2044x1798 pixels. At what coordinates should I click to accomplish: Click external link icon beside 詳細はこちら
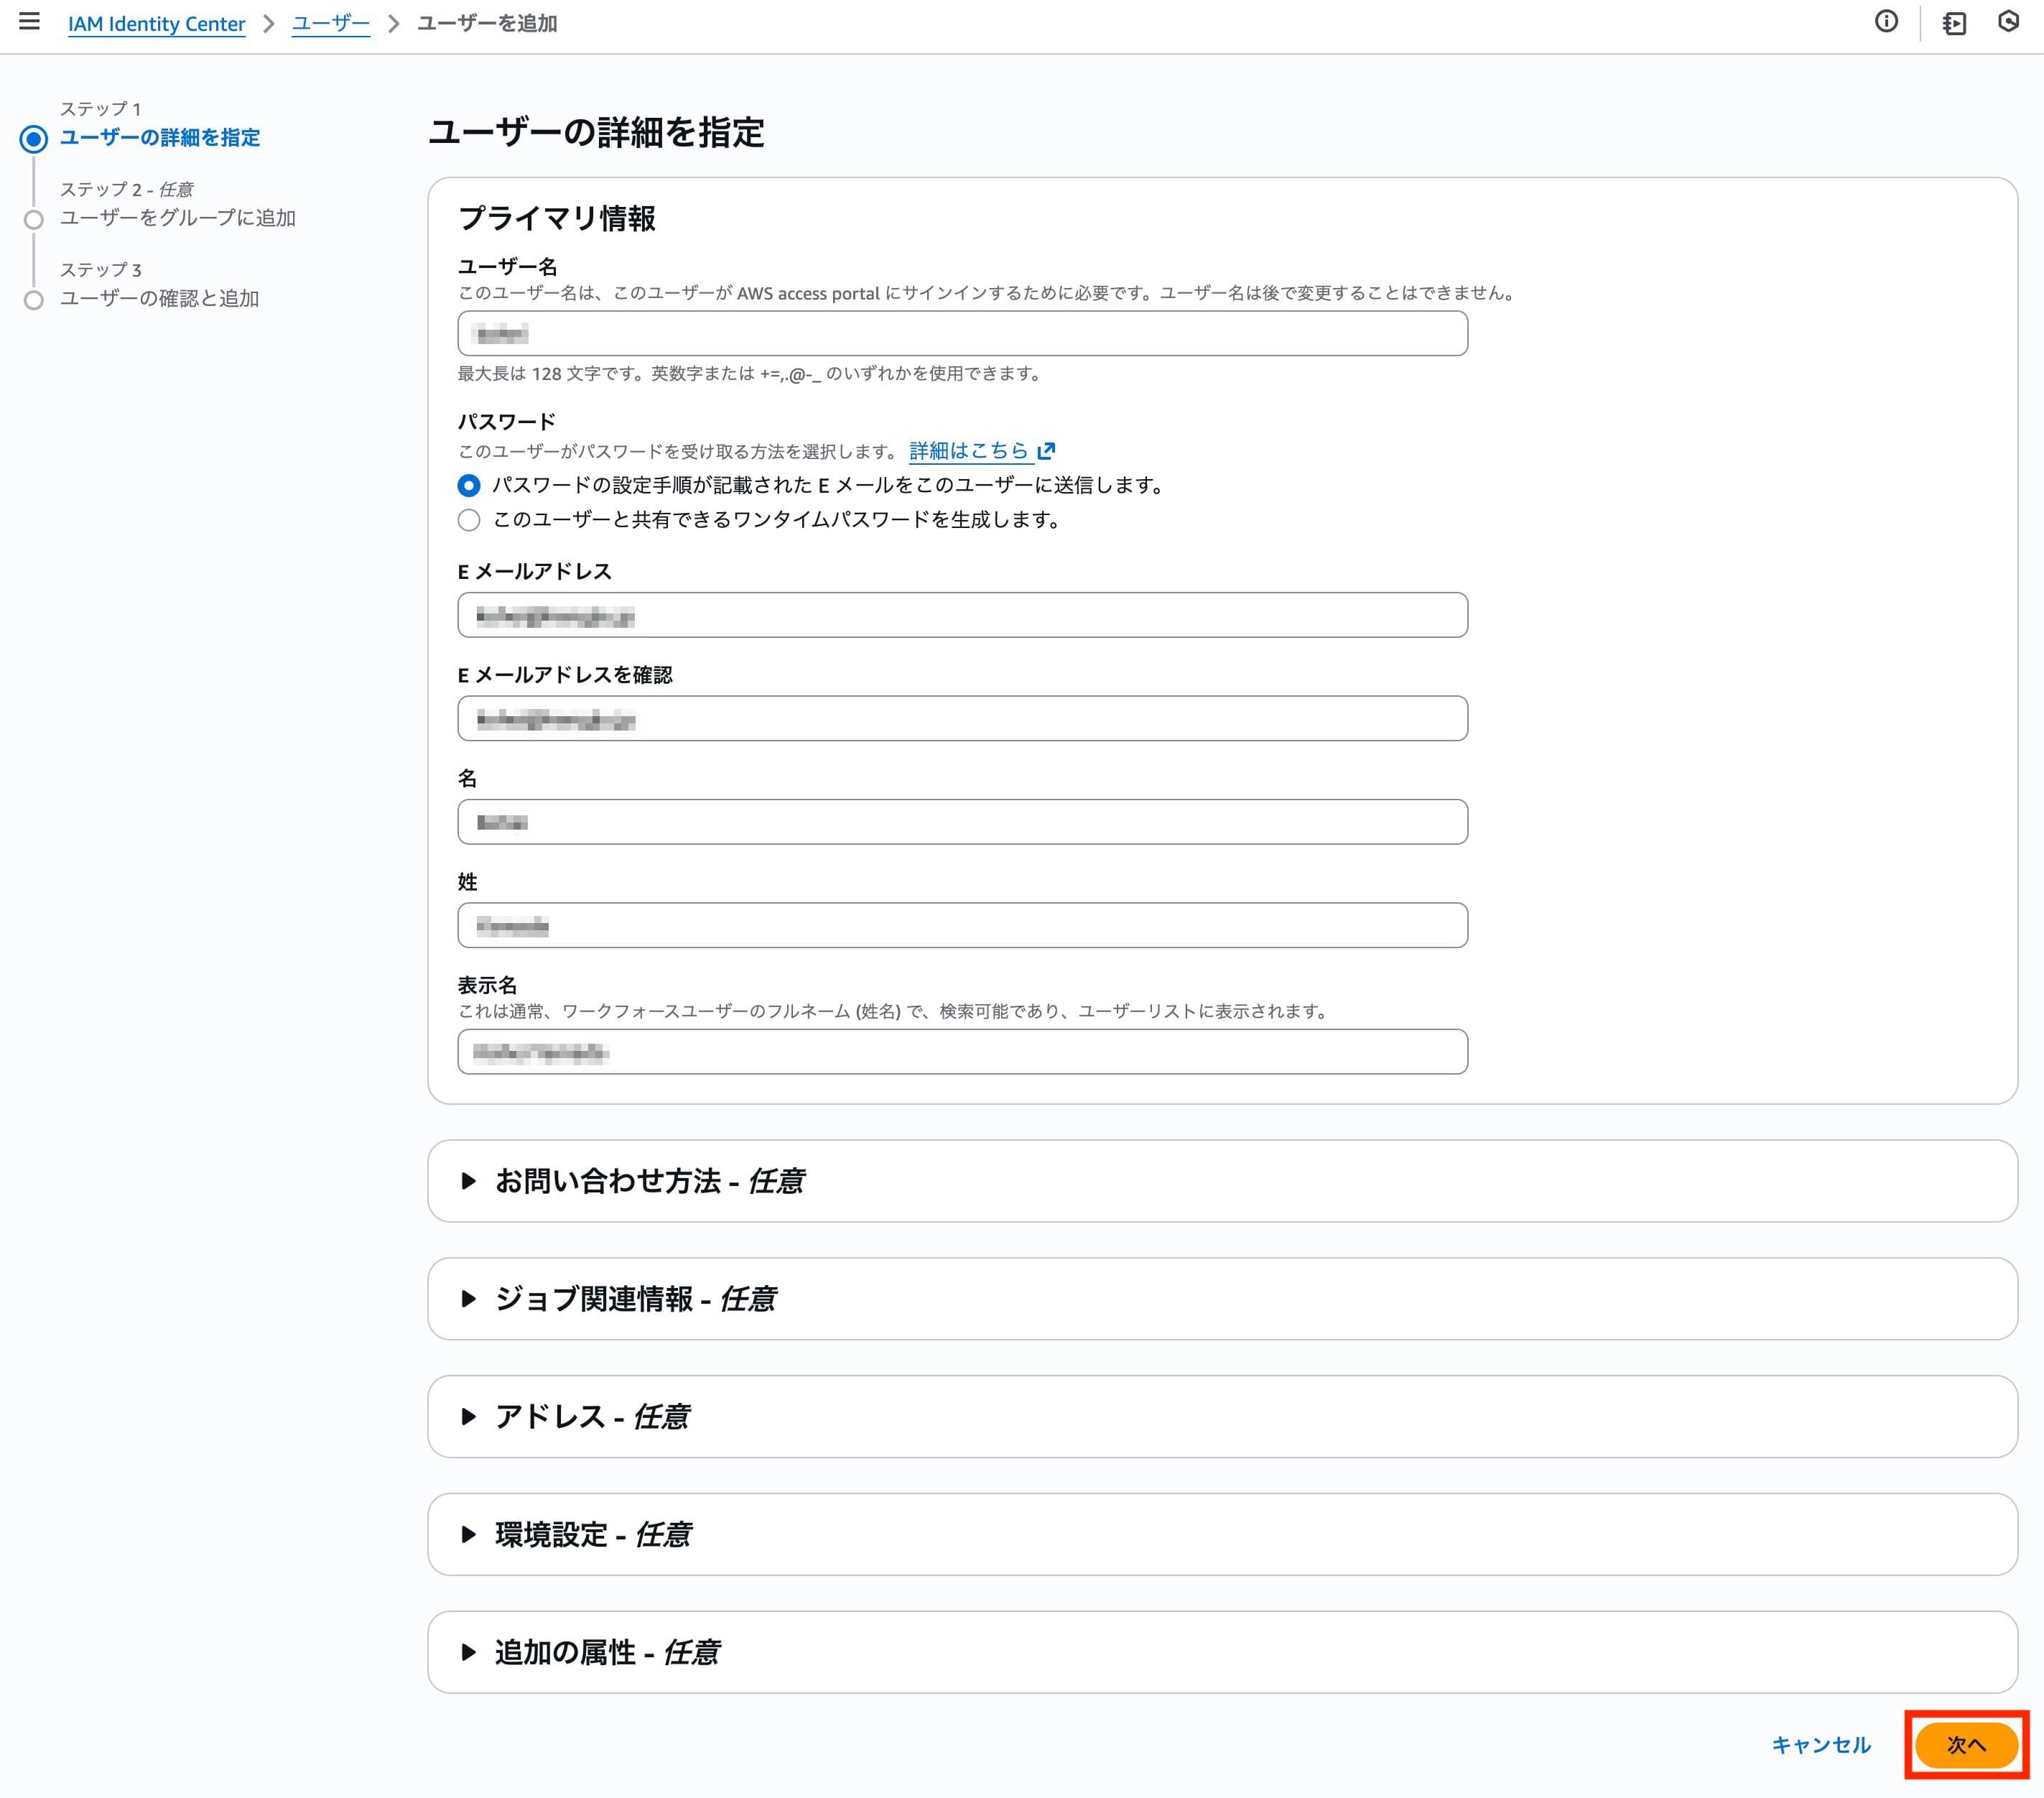pos(1046,451)
